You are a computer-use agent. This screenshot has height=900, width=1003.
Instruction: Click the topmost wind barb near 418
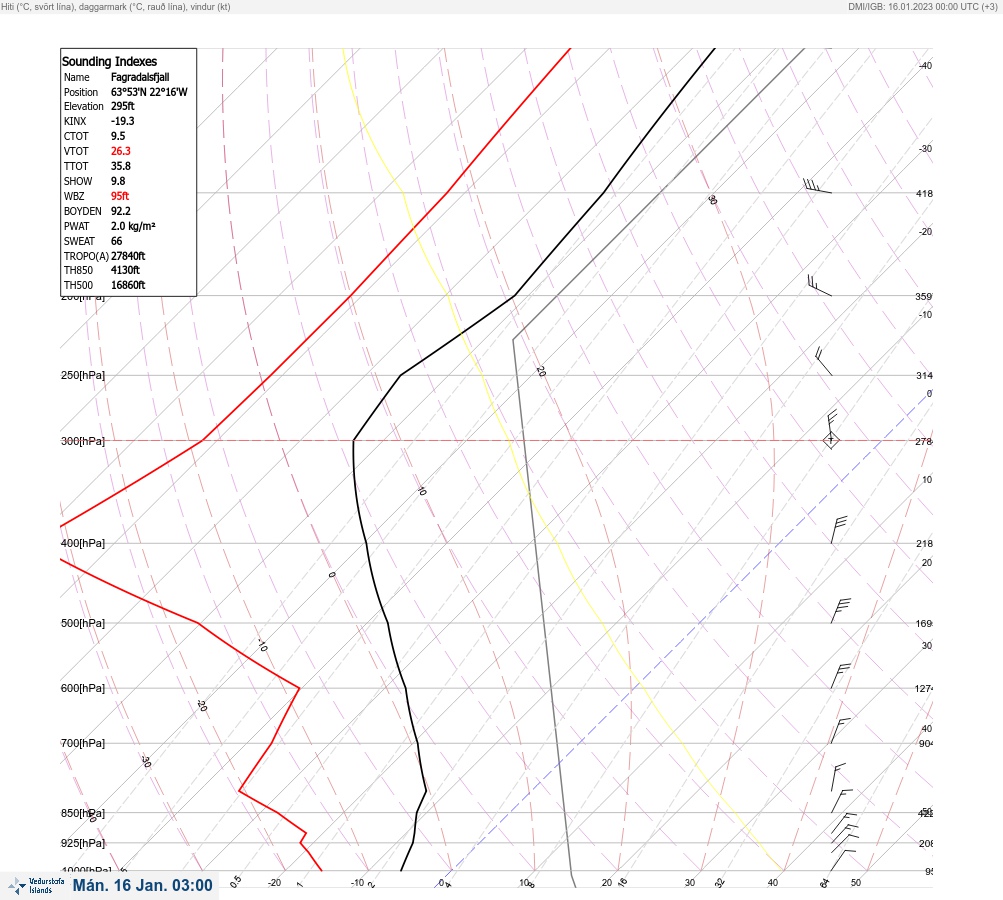click(817, 186)
